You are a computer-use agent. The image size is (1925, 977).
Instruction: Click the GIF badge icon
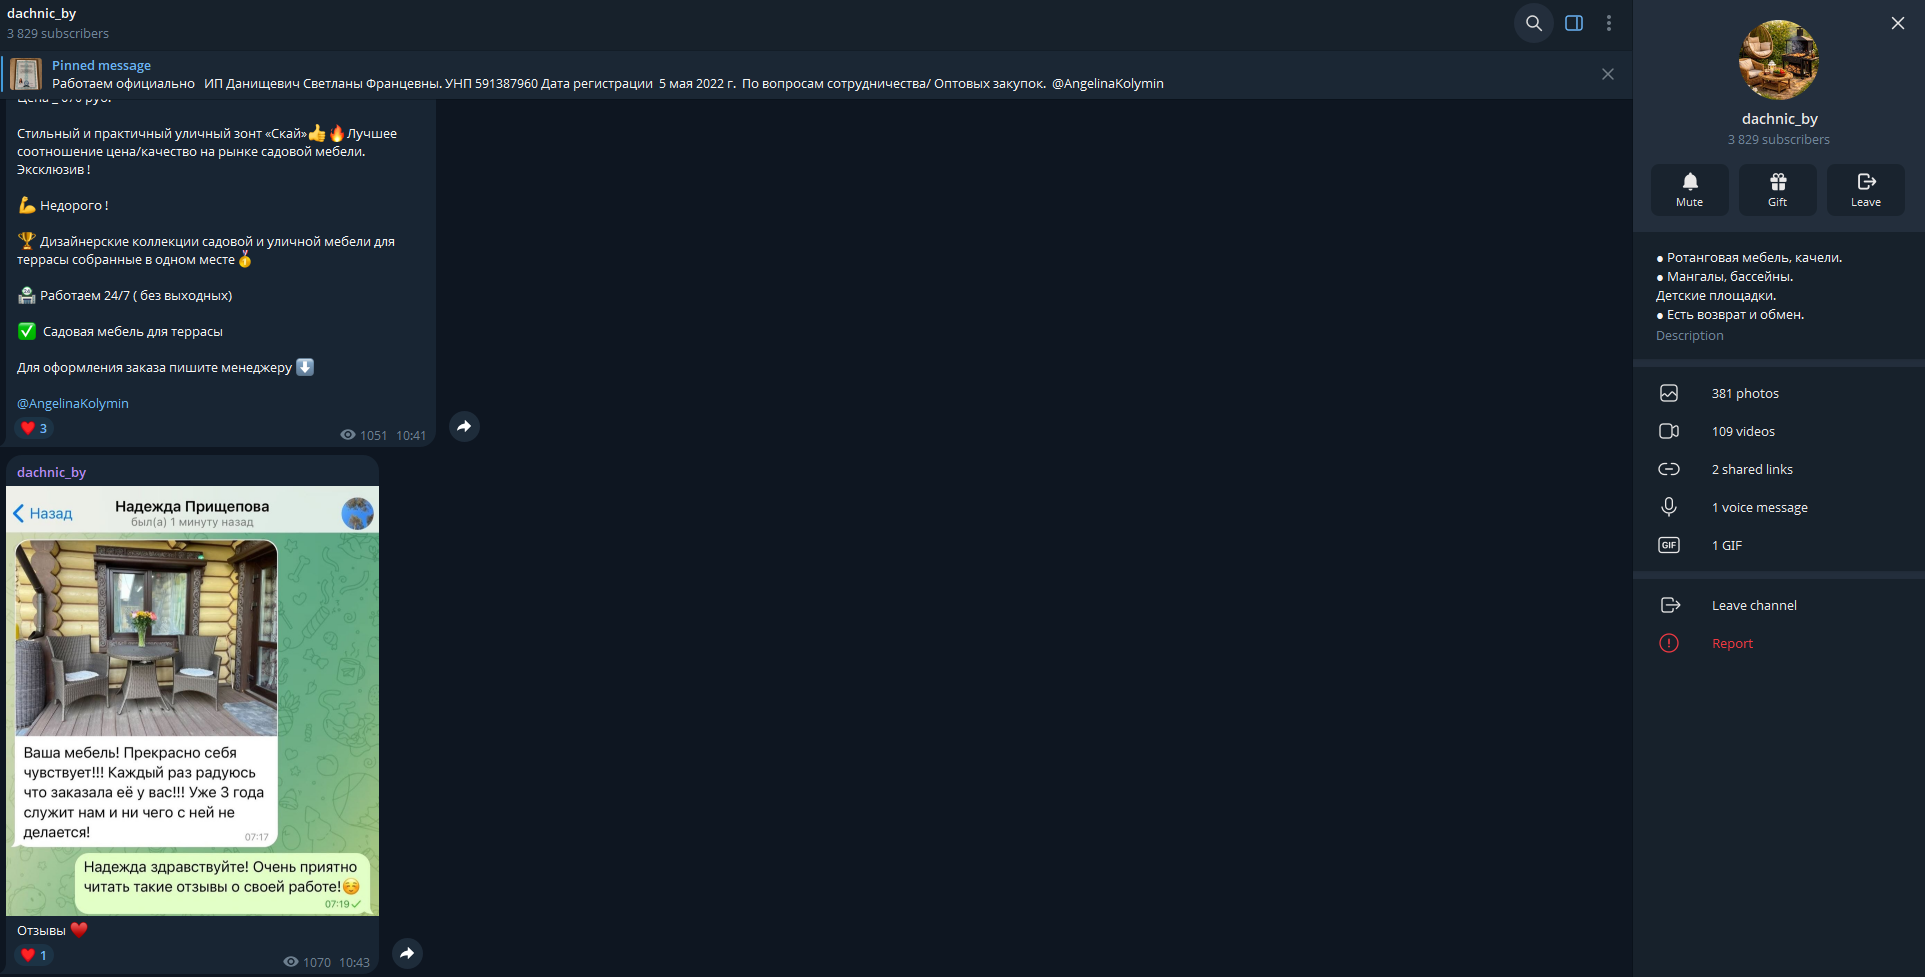click(1669, 545)
